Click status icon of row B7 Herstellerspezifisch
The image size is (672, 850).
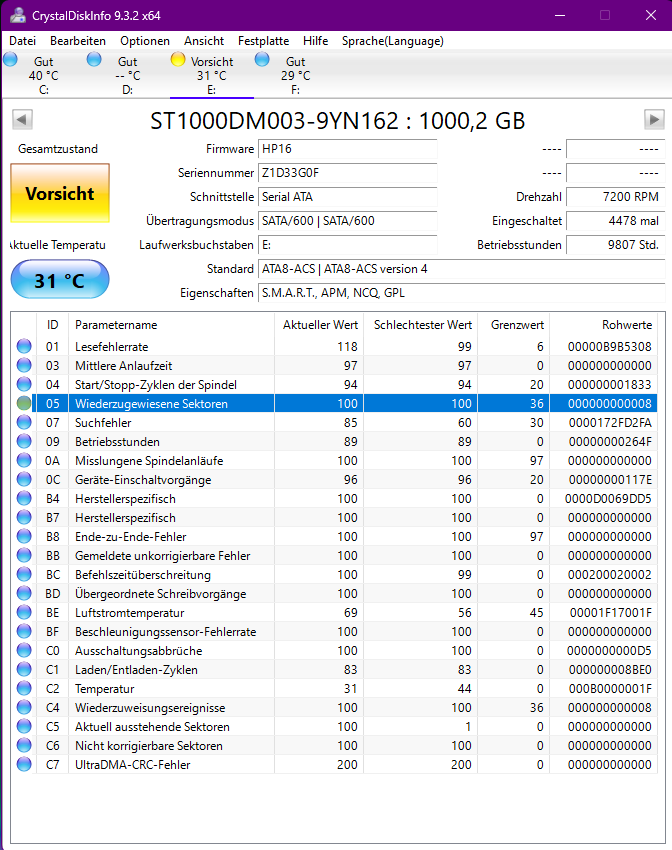[24, 517]
